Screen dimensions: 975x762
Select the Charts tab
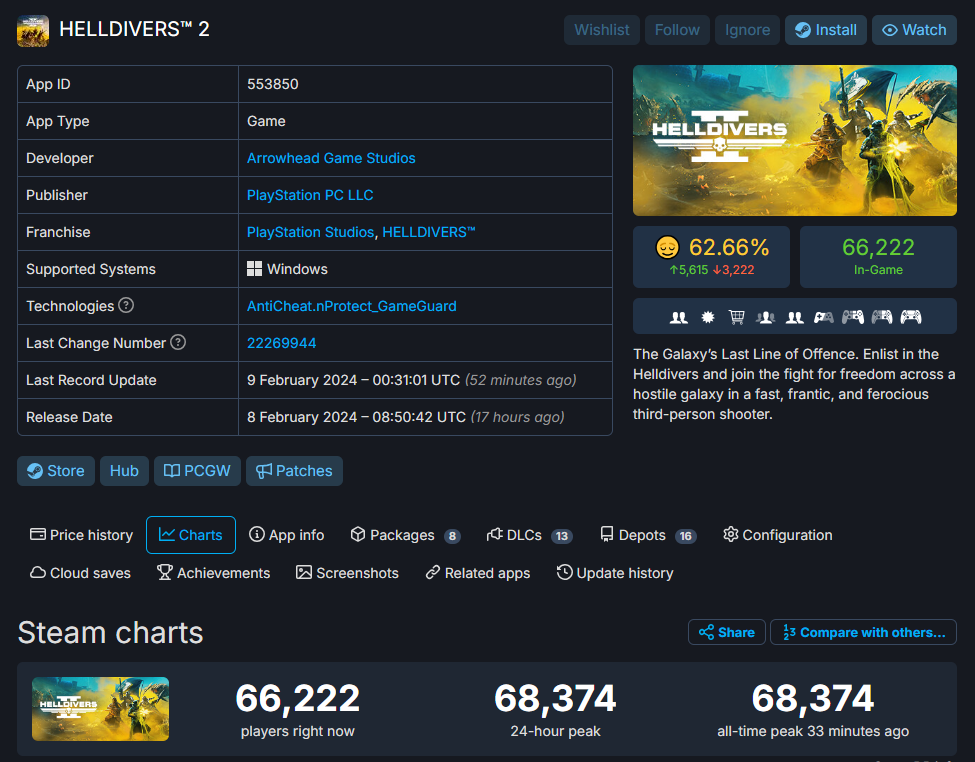191,535
